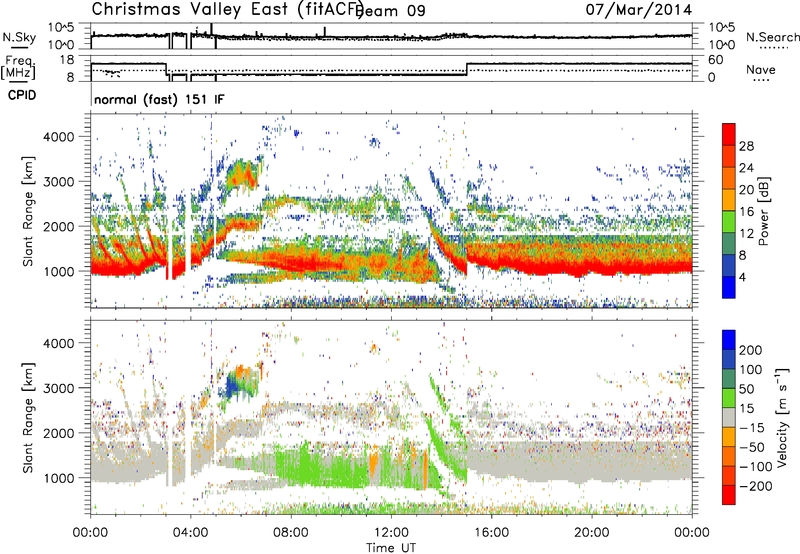
Task: Click the '3000' tick on velocity panel
Action: [58, 388]
